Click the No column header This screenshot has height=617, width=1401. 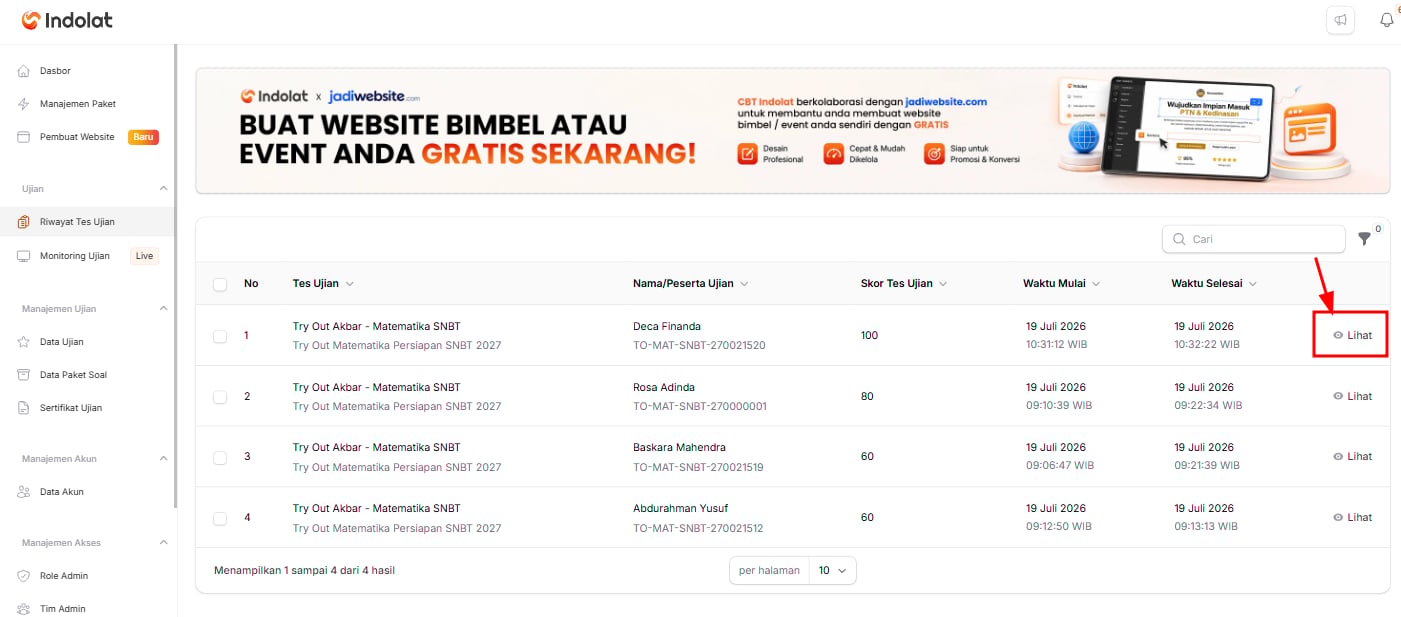click(x=251, y=284)
